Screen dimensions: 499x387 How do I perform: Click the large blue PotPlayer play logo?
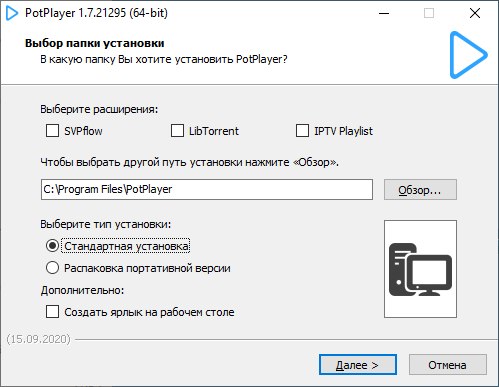click(x=468, y=55)
